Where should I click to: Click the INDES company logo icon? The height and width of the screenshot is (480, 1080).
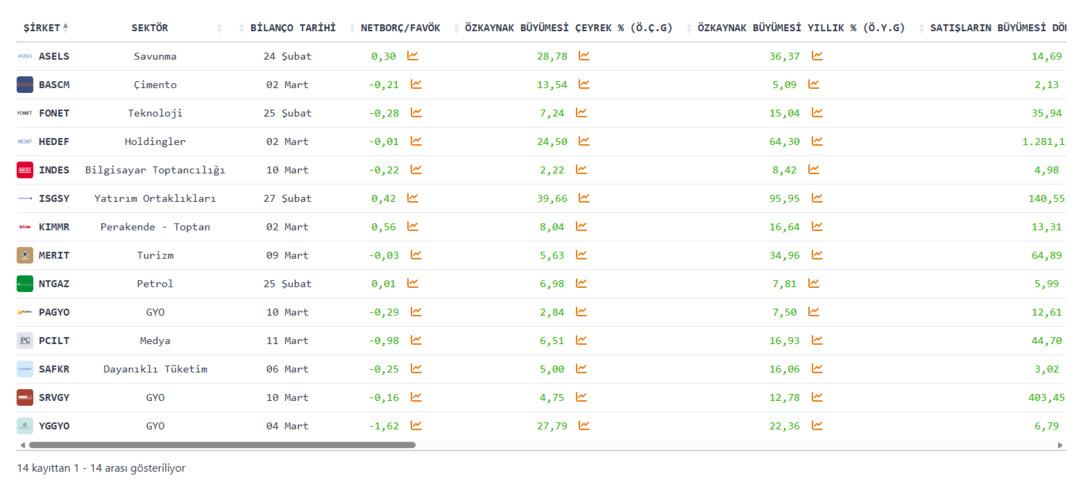point(25,170)
